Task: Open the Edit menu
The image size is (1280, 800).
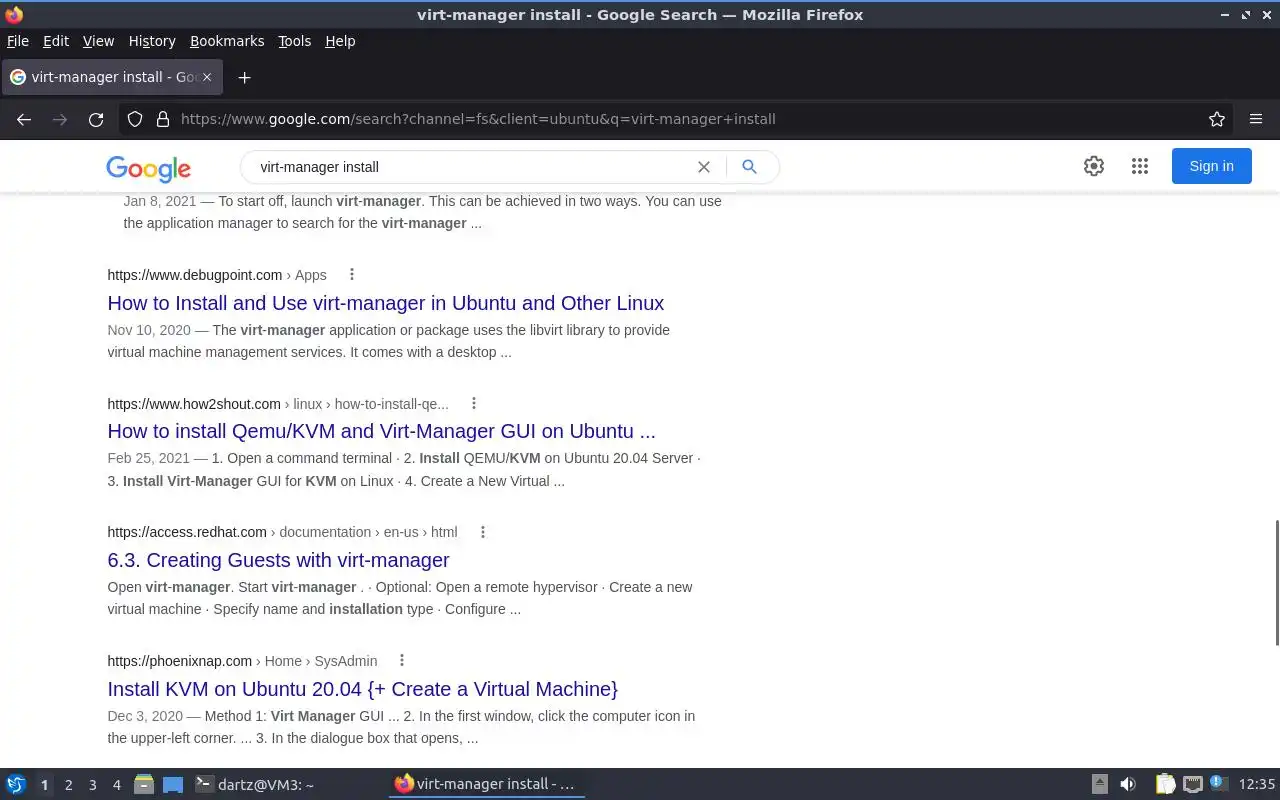Action: 56,41
